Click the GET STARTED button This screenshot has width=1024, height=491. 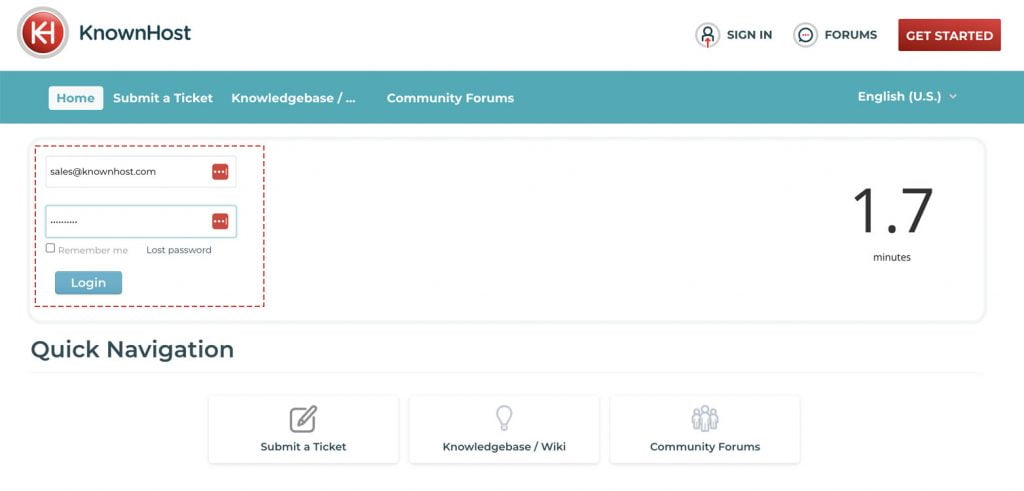[x=949, y=35]
